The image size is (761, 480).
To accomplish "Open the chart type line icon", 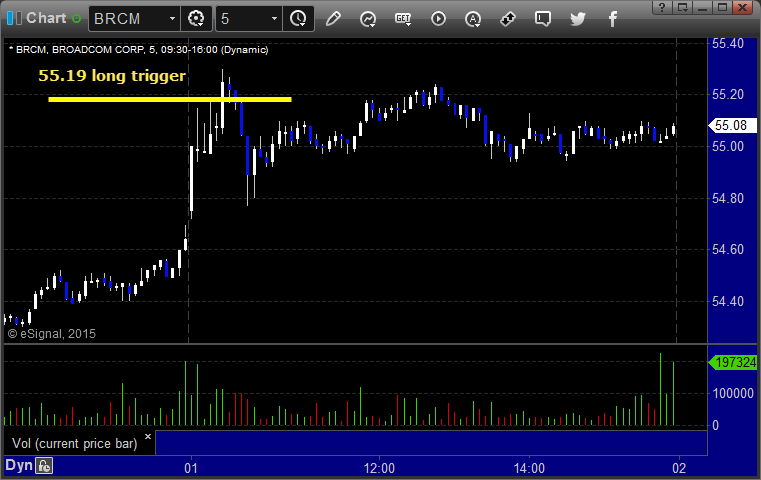I will pos(368,19).
